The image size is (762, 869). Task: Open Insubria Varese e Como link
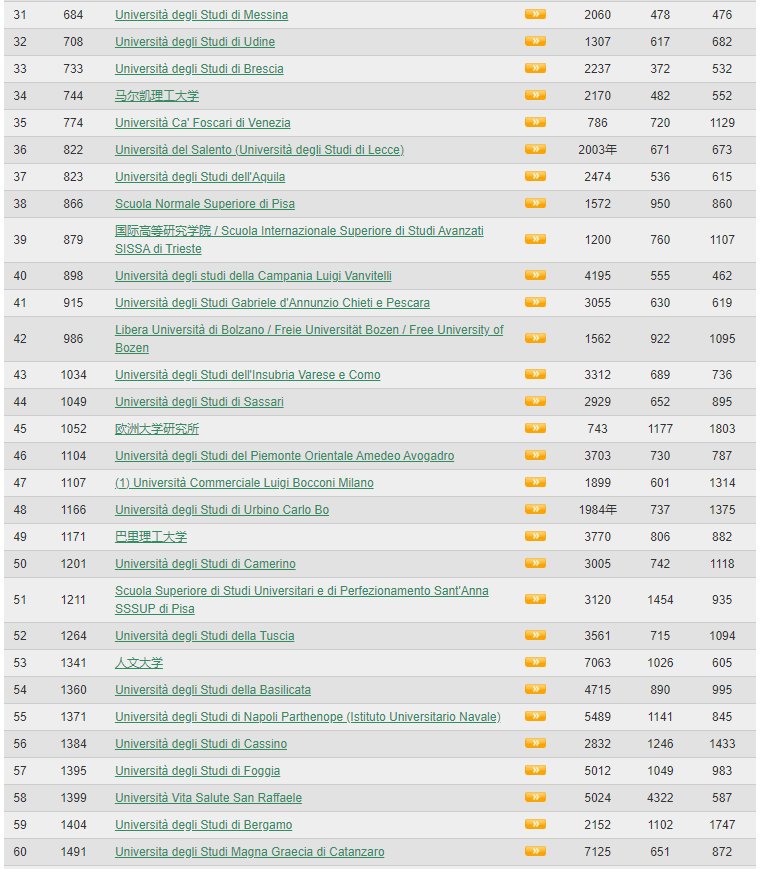[x=248, y=375]
